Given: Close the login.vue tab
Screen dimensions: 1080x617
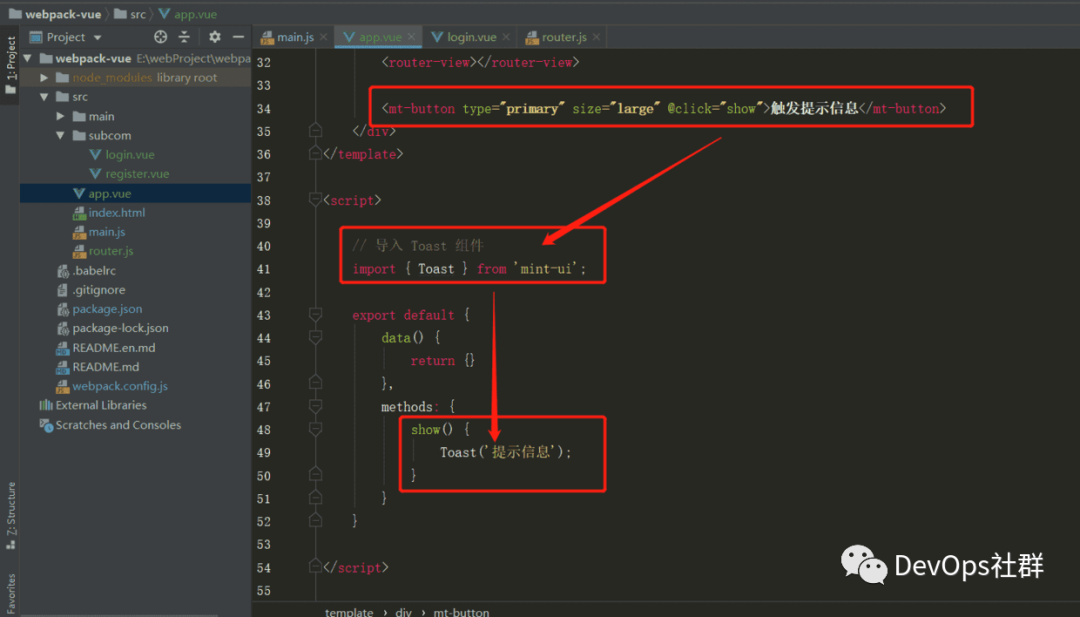Looking at the screenshot, I should [x=506, y=37].
